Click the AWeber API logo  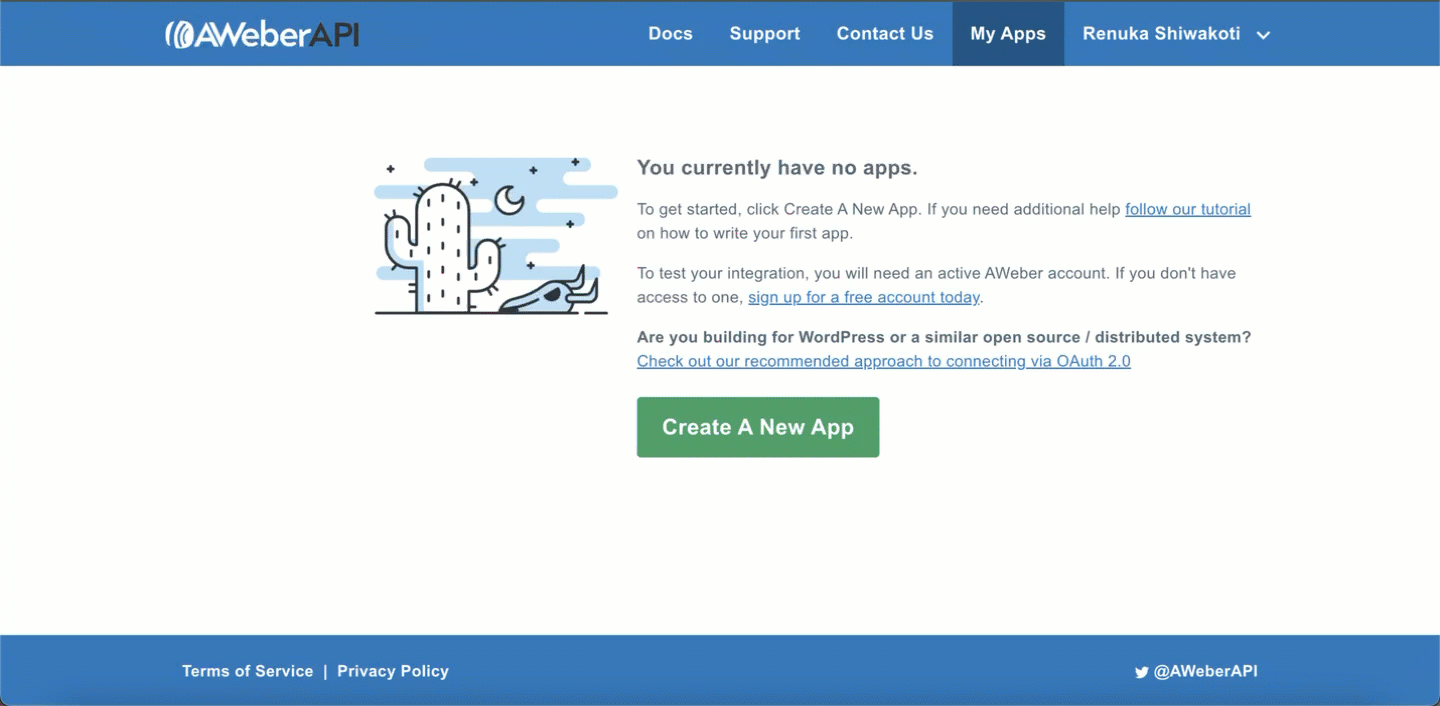262,33
